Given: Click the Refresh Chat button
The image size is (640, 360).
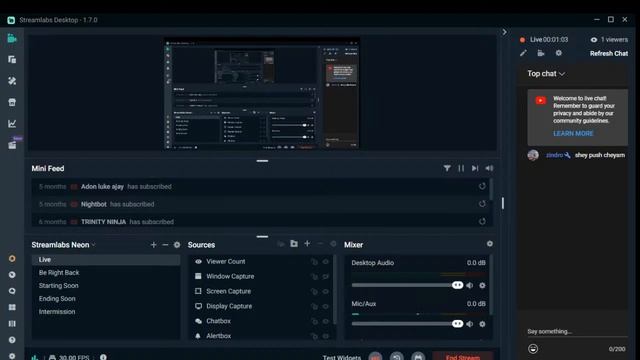Looking at the screenshot, I should (609, 53).
